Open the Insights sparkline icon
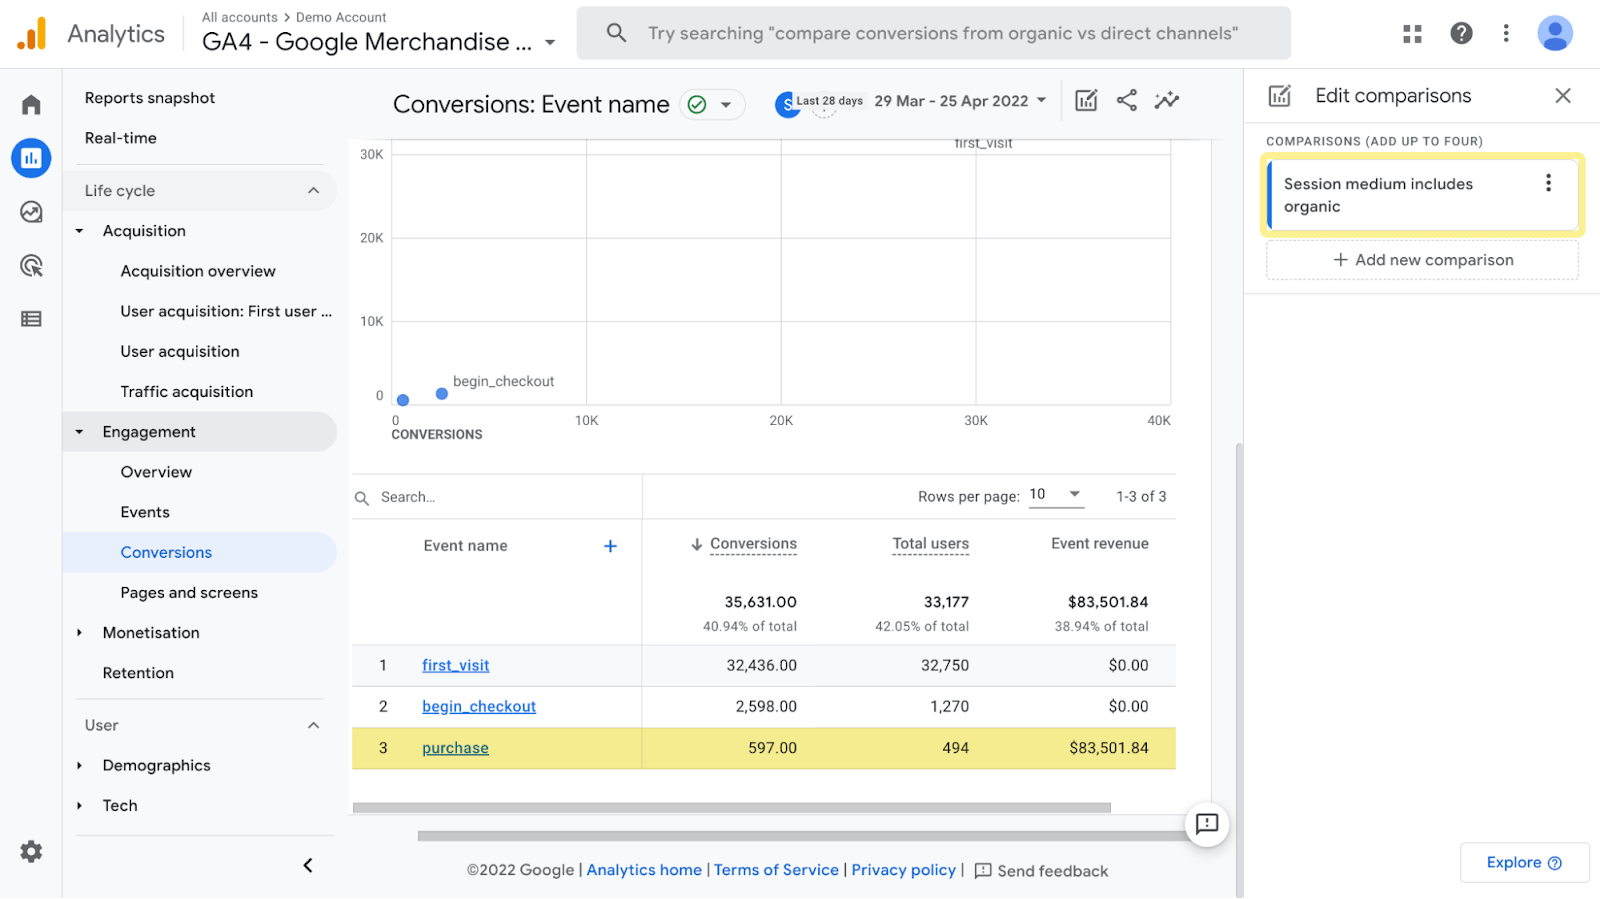 [x=1166, y=100]
